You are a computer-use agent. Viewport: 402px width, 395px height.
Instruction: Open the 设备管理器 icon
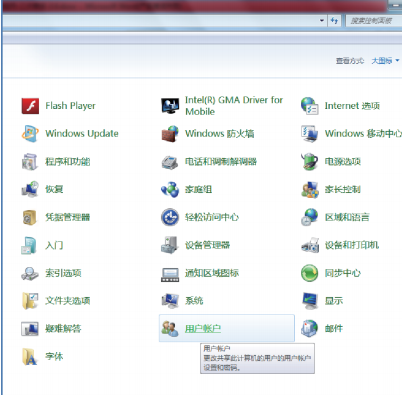170,245
